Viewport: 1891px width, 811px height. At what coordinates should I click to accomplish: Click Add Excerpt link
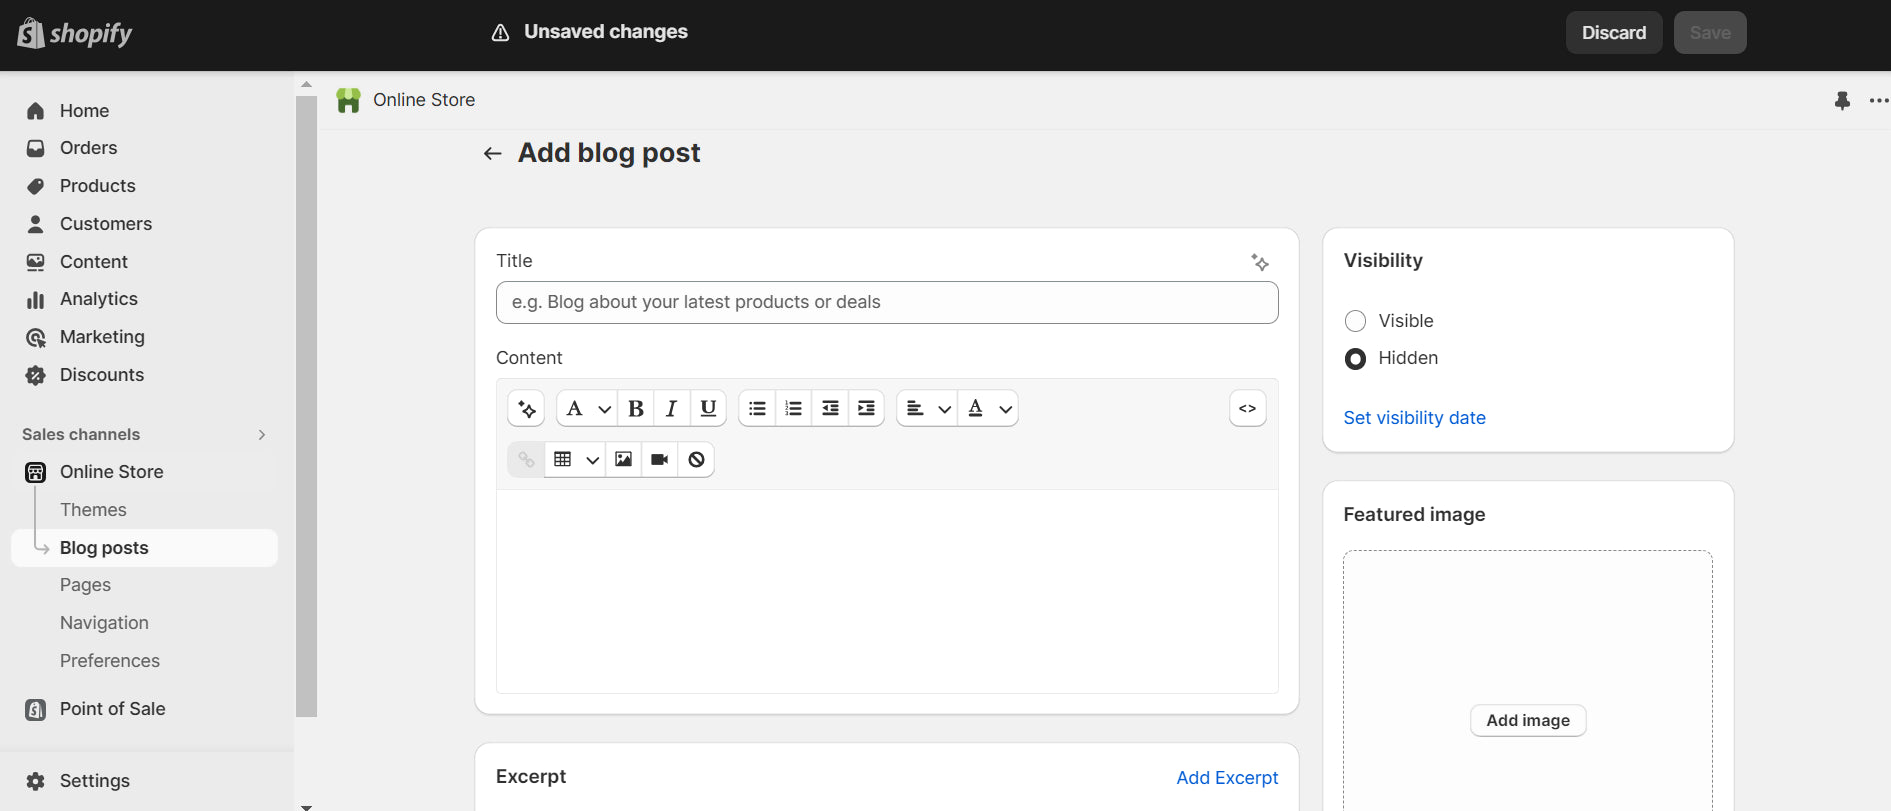tap(1227, 778)
